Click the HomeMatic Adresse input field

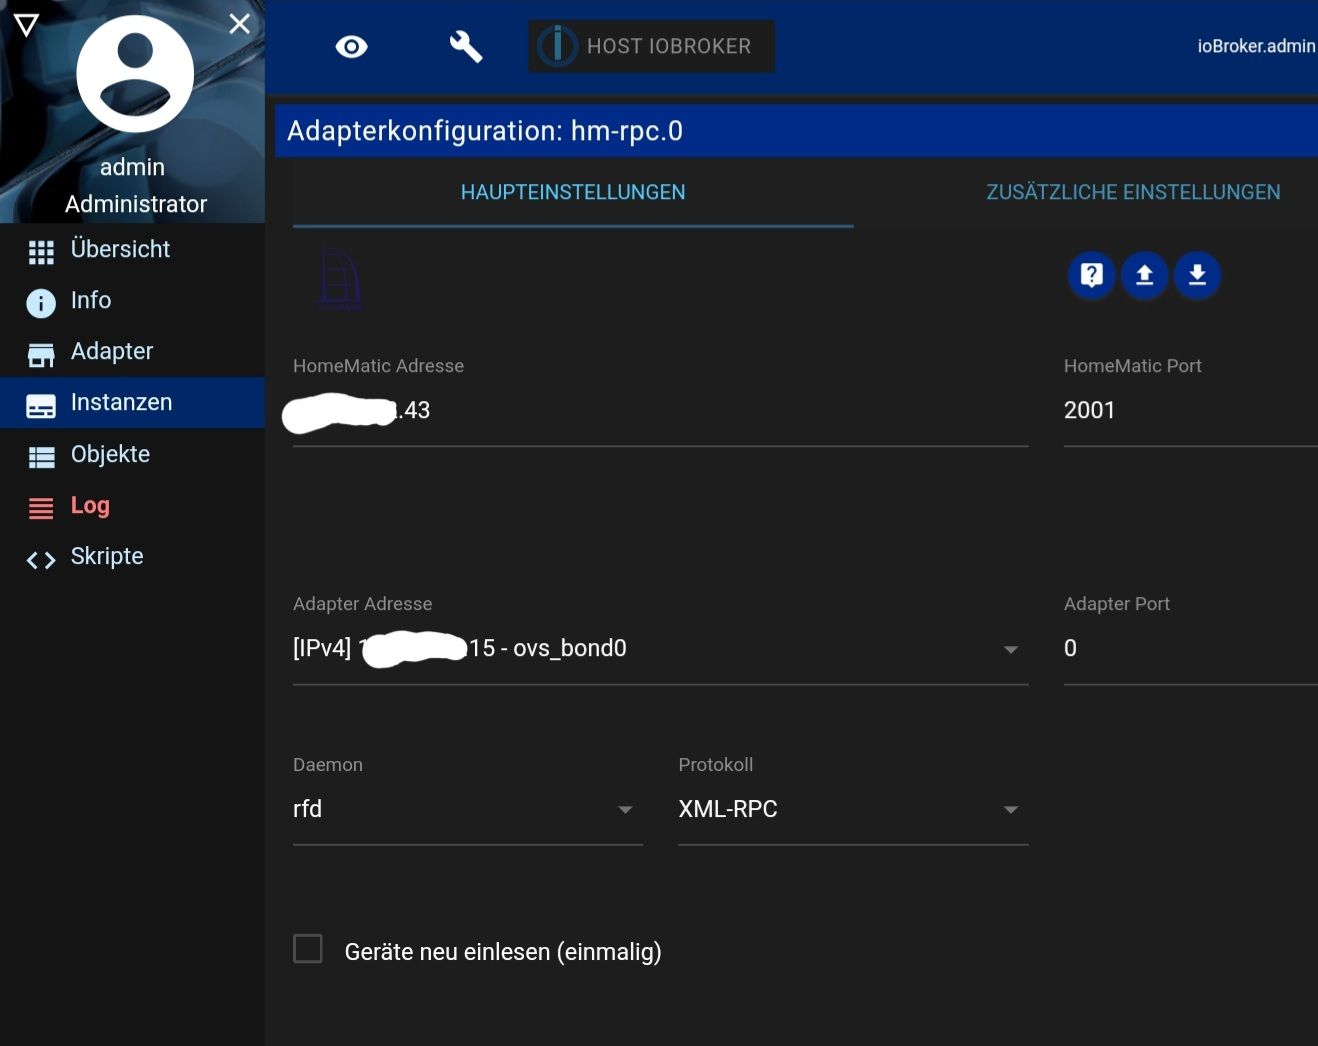click(x=660, y=411)
